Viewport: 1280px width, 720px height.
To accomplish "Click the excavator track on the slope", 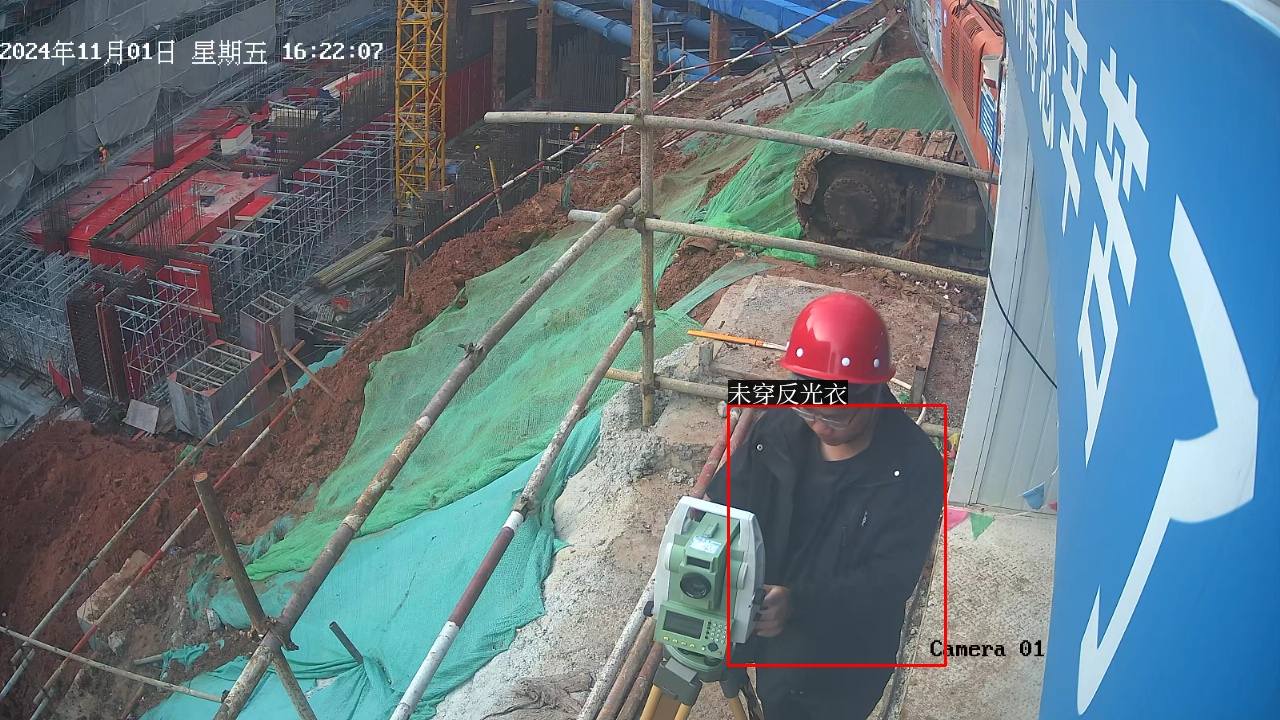I will (x=880, y=190).
